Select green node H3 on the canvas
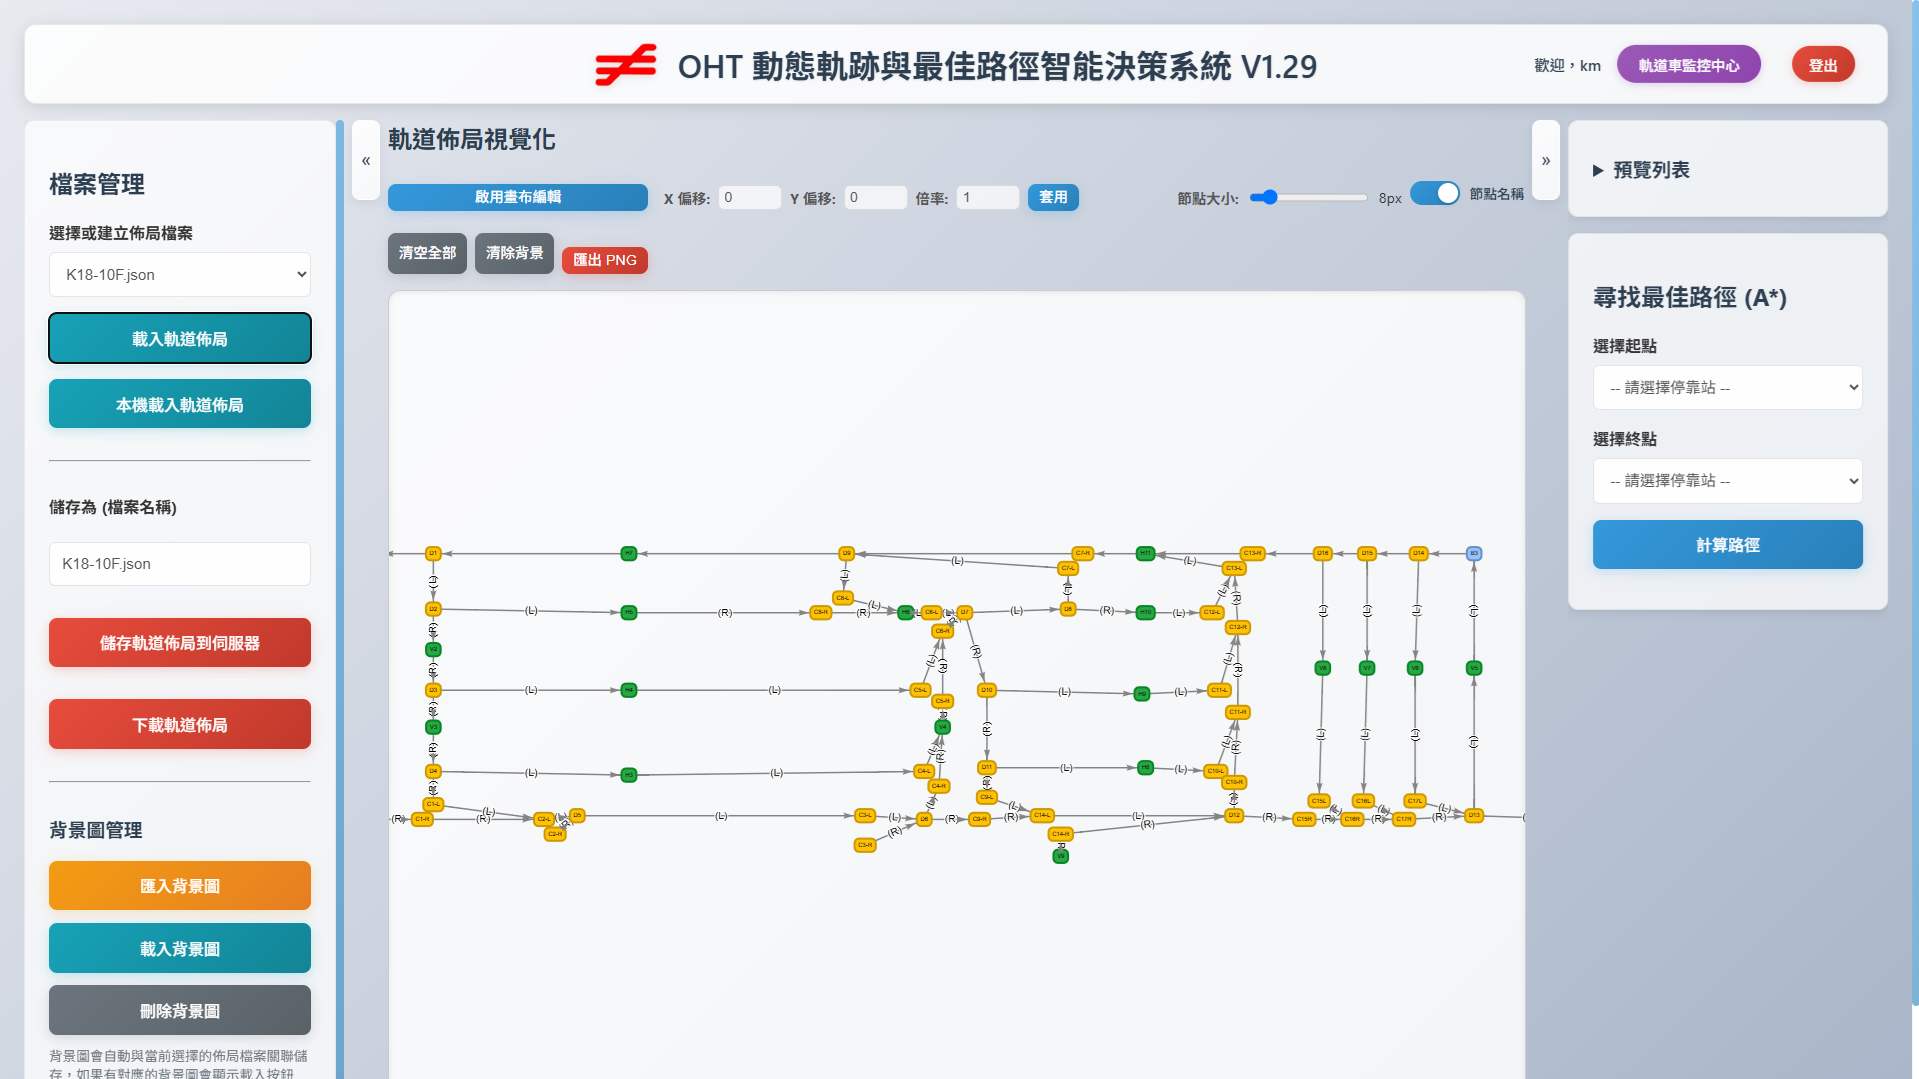 629,775
